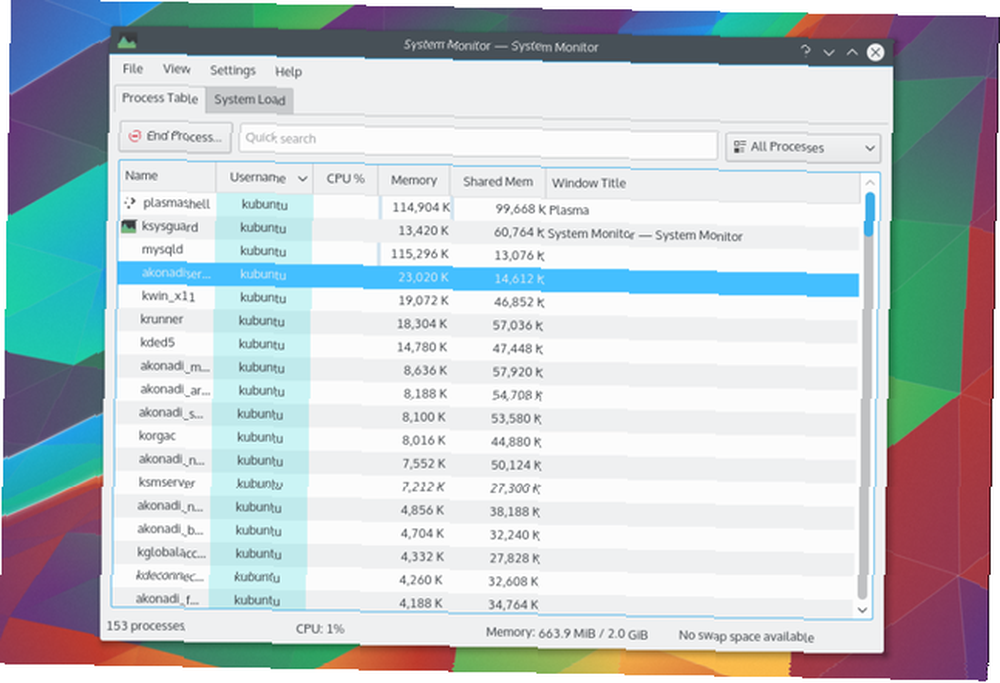Select the kded5 process row
This screenshot has height=683, width=1000.
(487, 346)
